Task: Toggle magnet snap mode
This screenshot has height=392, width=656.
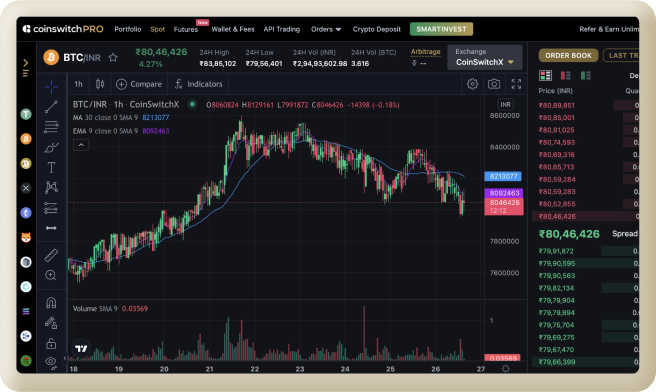Action: point(51,302)
